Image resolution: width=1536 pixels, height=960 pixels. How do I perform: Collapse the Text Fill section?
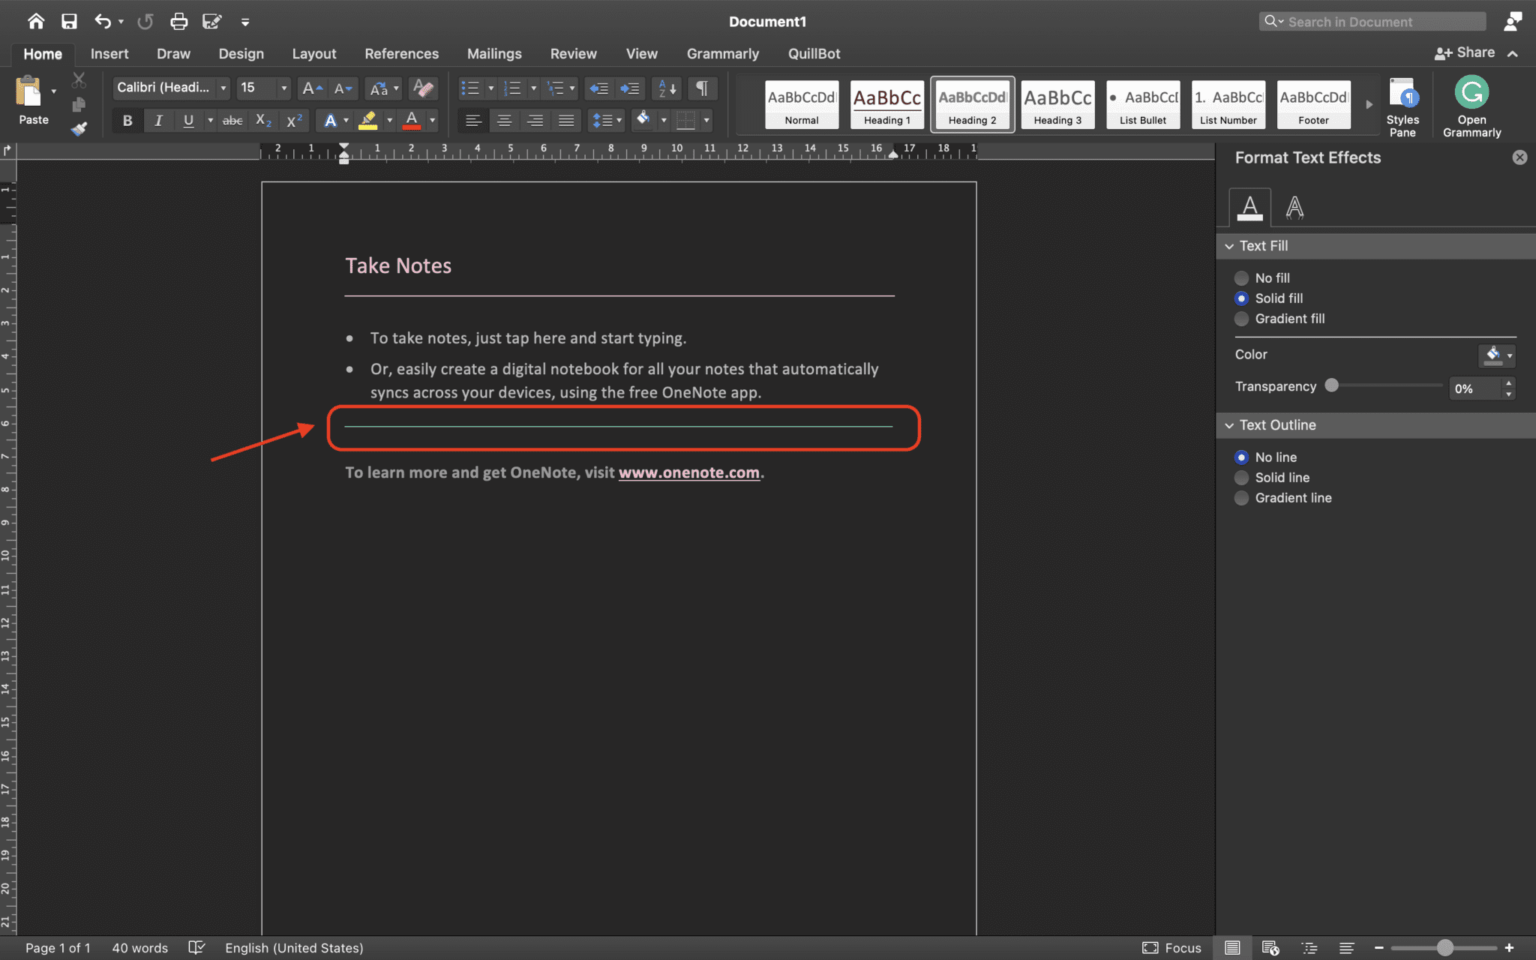1230,245
